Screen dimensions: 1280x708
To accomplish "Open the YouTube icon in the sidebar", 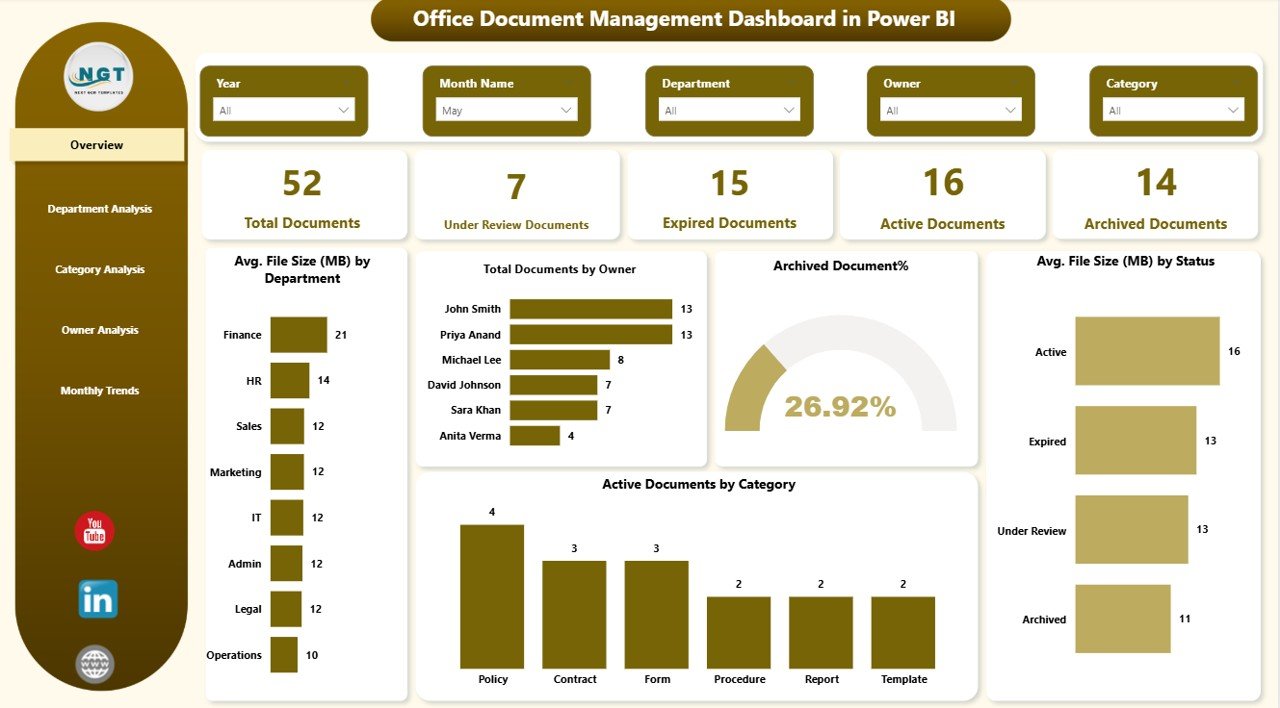I will tap(93, 531).
